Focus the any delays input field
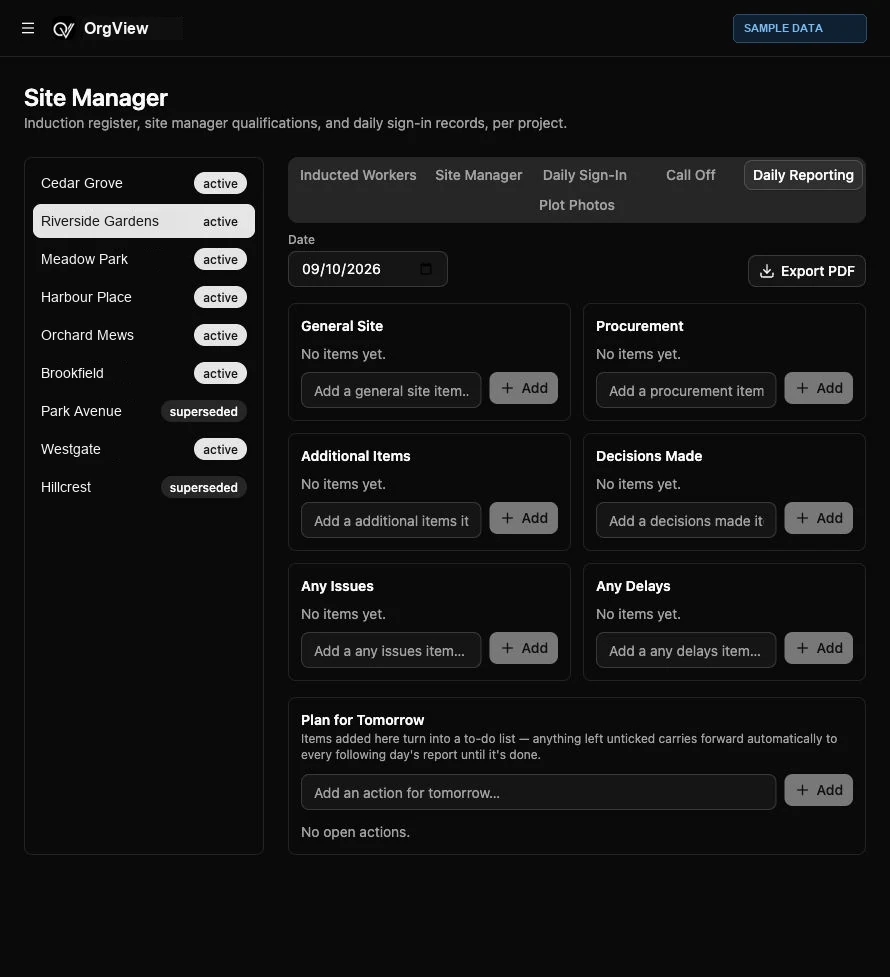 pos(686,651)
